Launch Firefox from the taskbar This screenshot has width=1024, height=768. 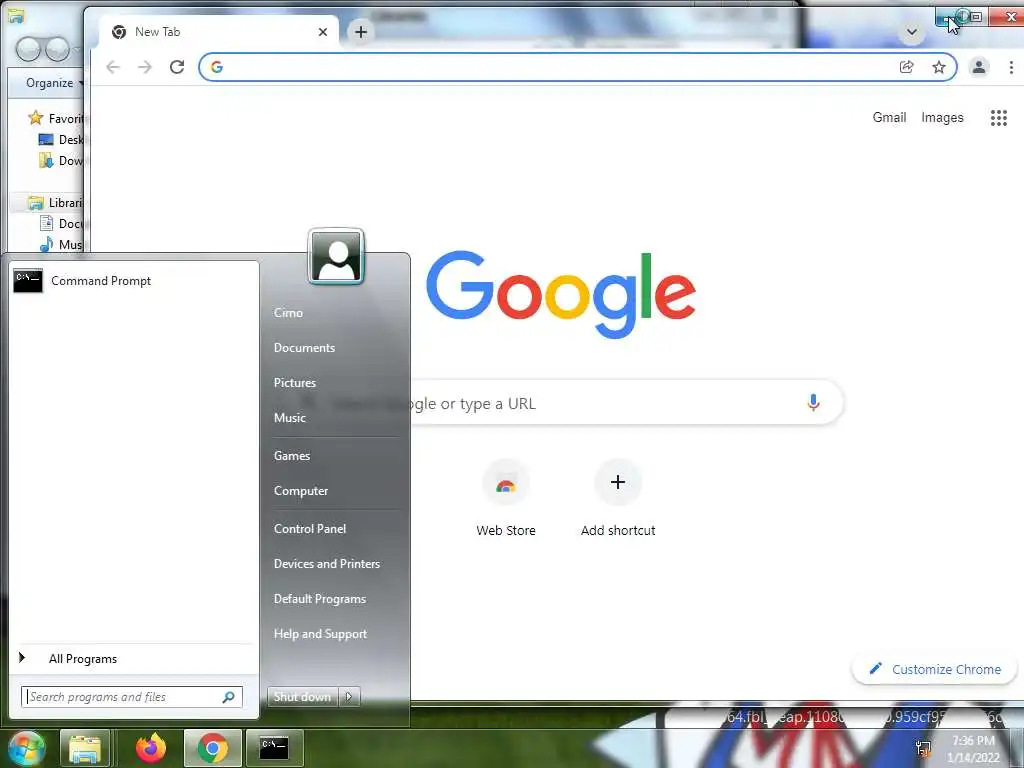point(151,748)
